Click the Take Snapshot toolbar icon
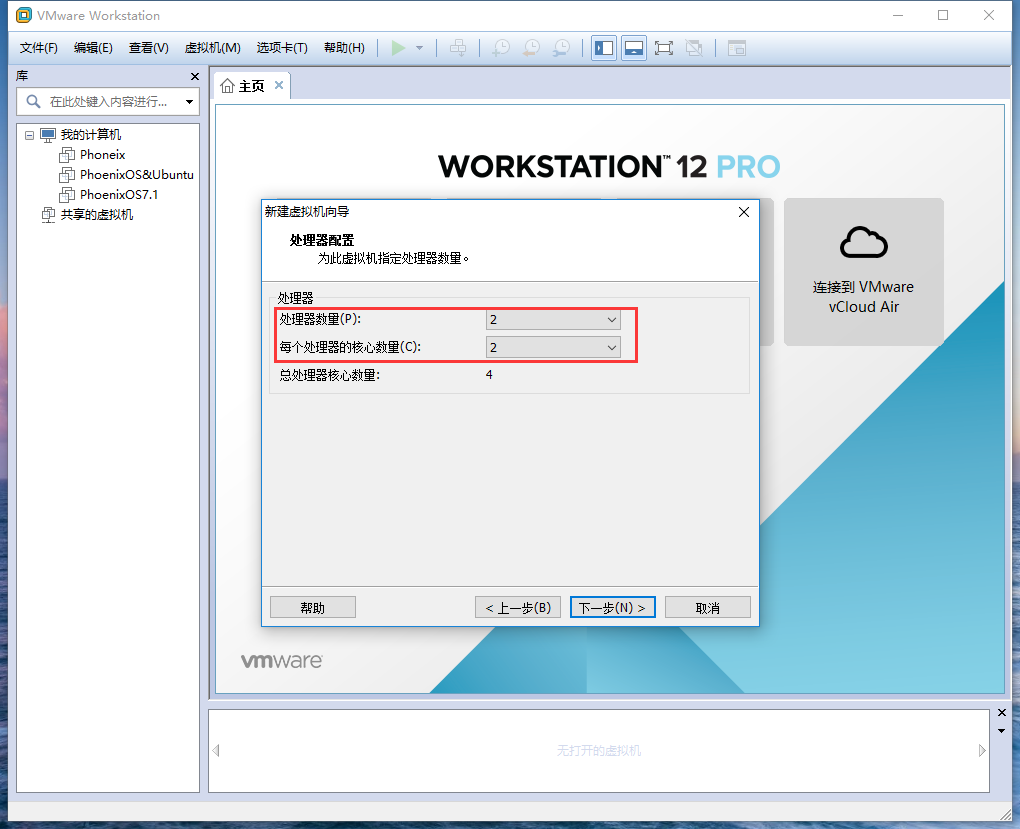This screenshot has height=829, width=1020. pyautogui.click(x=501, y=48)
